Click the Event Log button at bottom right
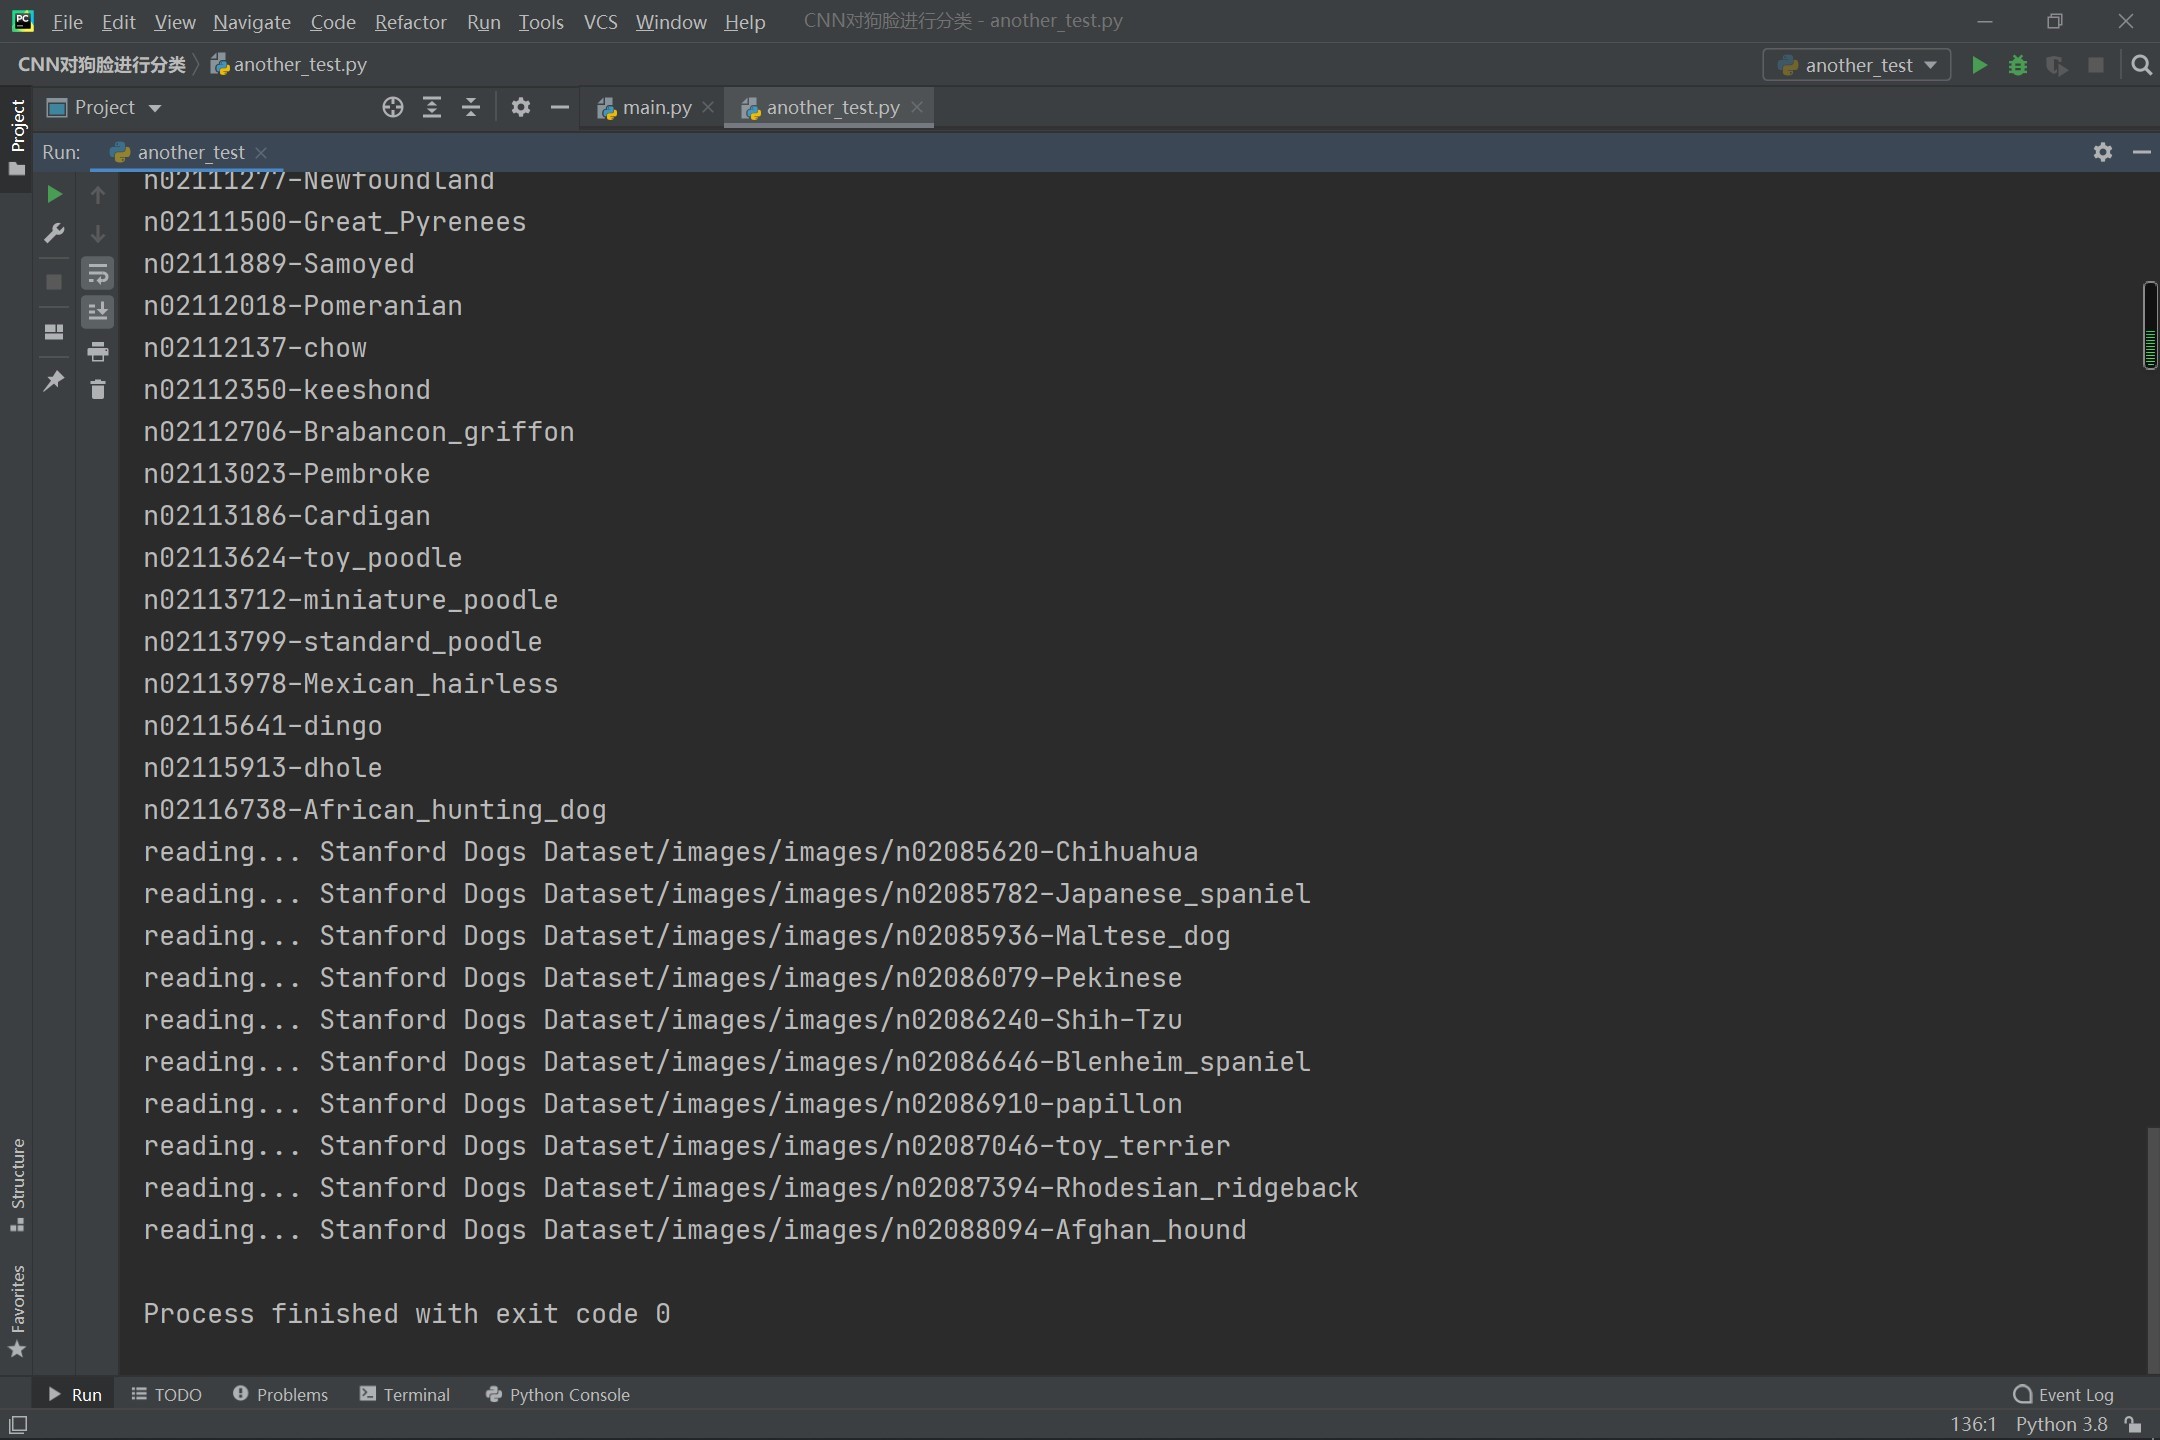This screenshot has height=1440, width=2160. tap(2064, 1393)
